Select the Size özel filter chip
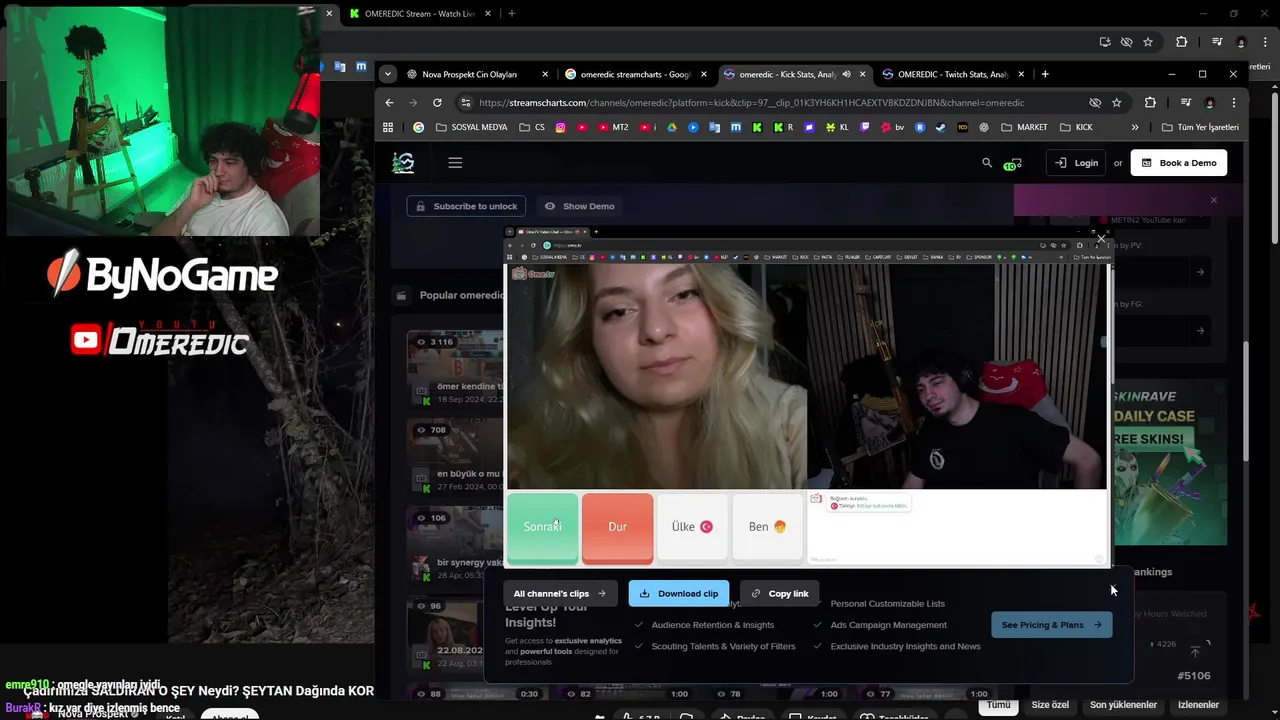Viewport: 1280px width, 720px height. pos(1050,705)
